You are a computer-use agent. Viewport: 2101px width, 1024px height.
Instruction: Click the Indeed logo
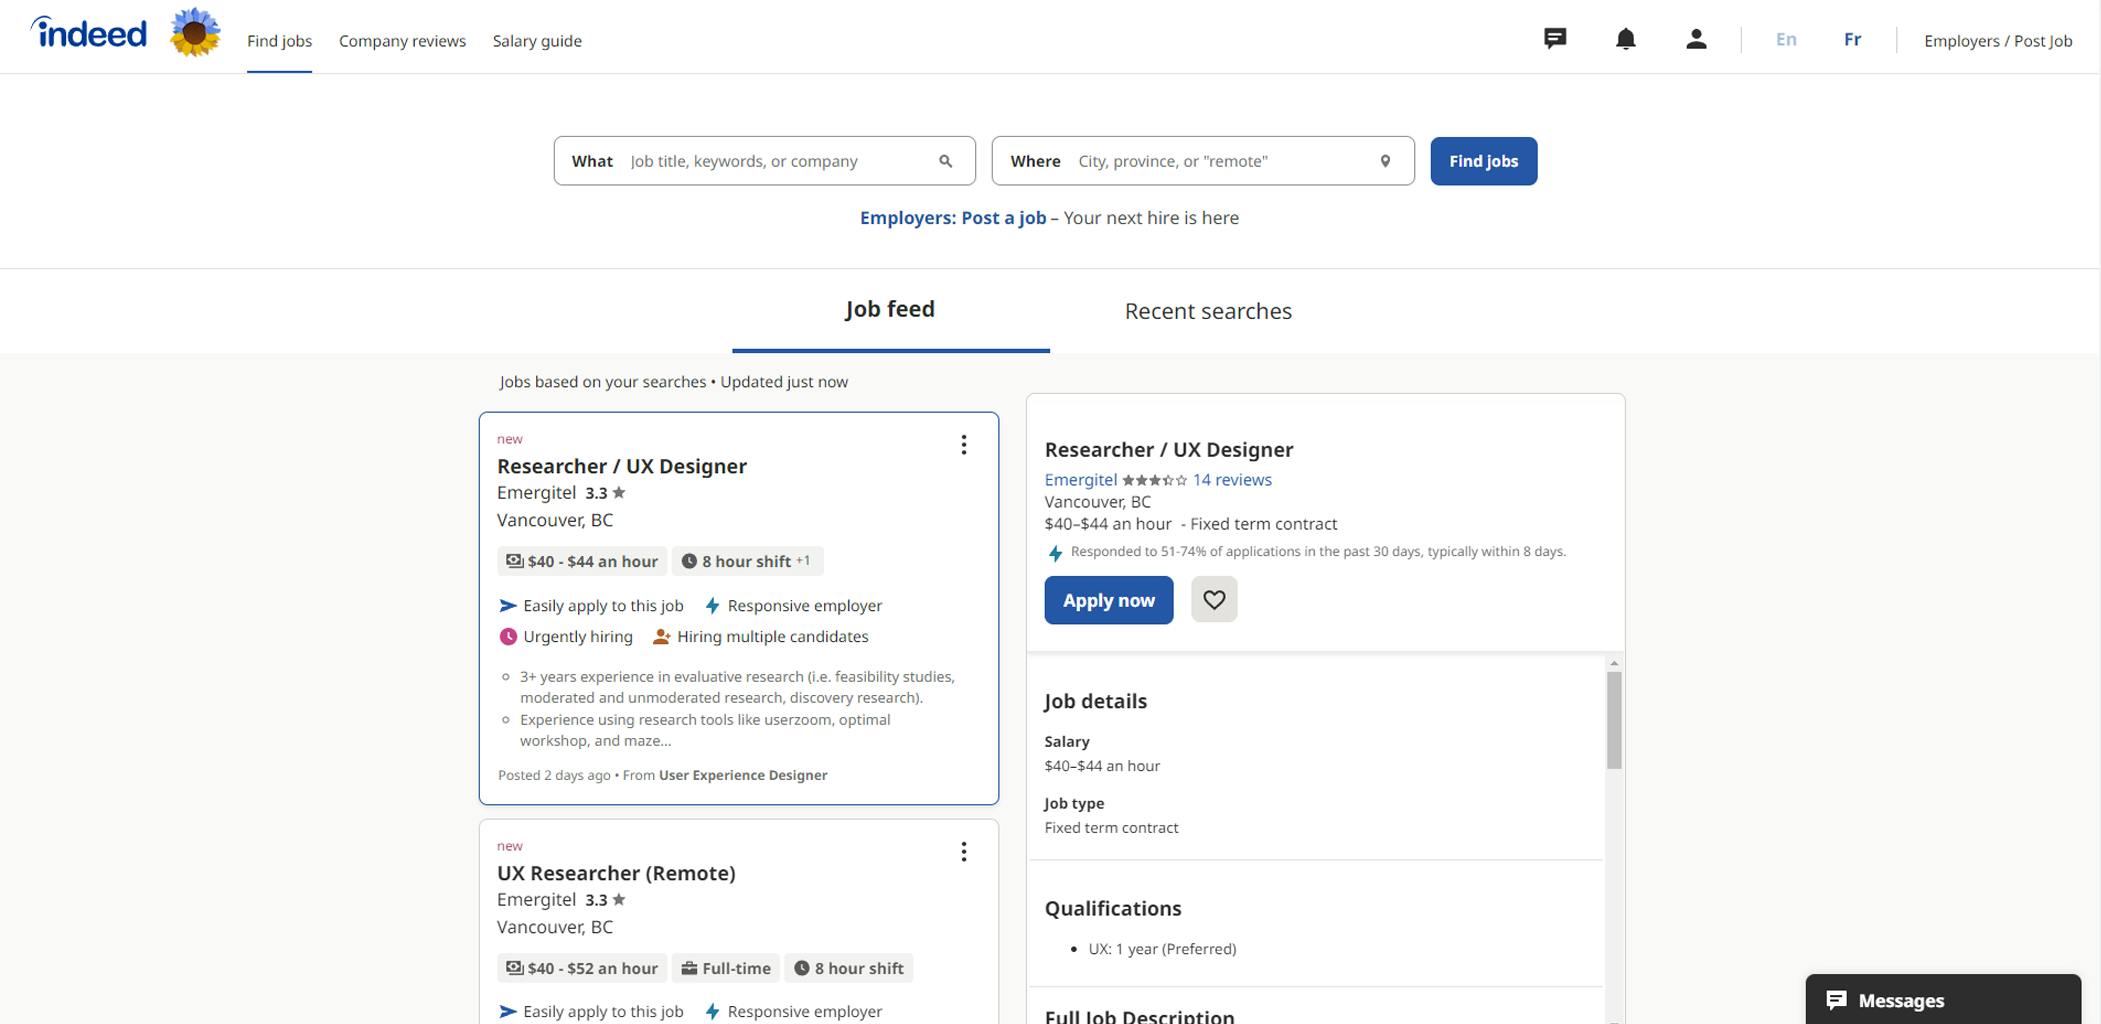[x=89, y=33]
